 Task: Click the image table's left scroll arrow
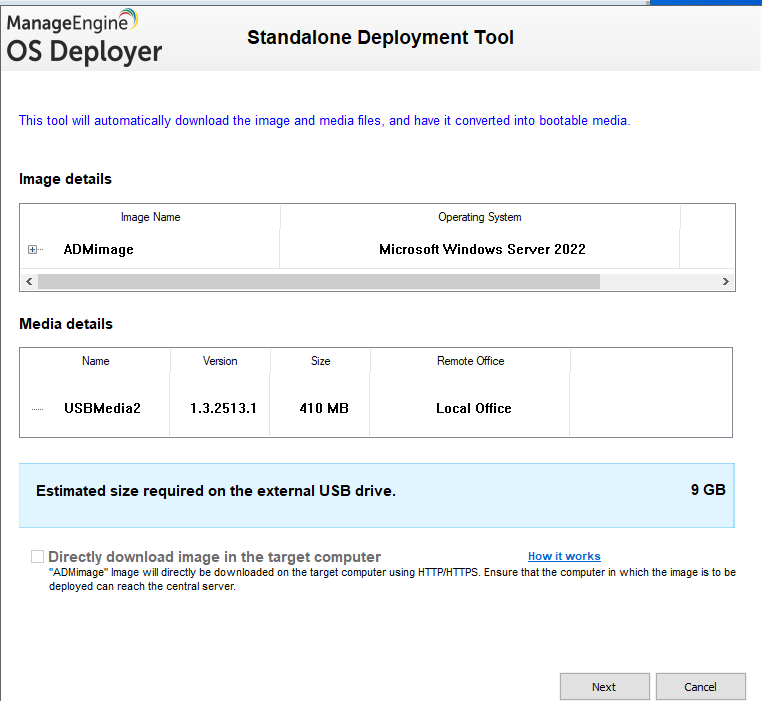(29, 281)
